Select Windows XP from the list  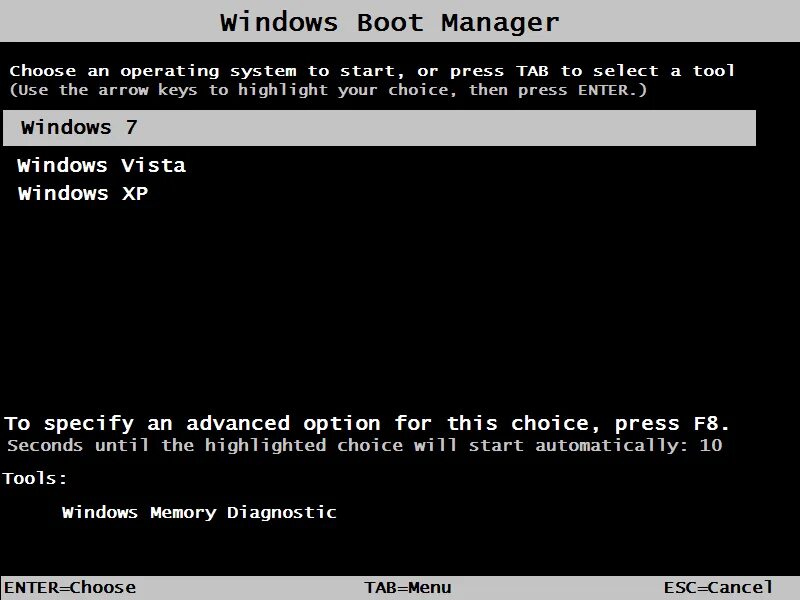coord(83,193)
